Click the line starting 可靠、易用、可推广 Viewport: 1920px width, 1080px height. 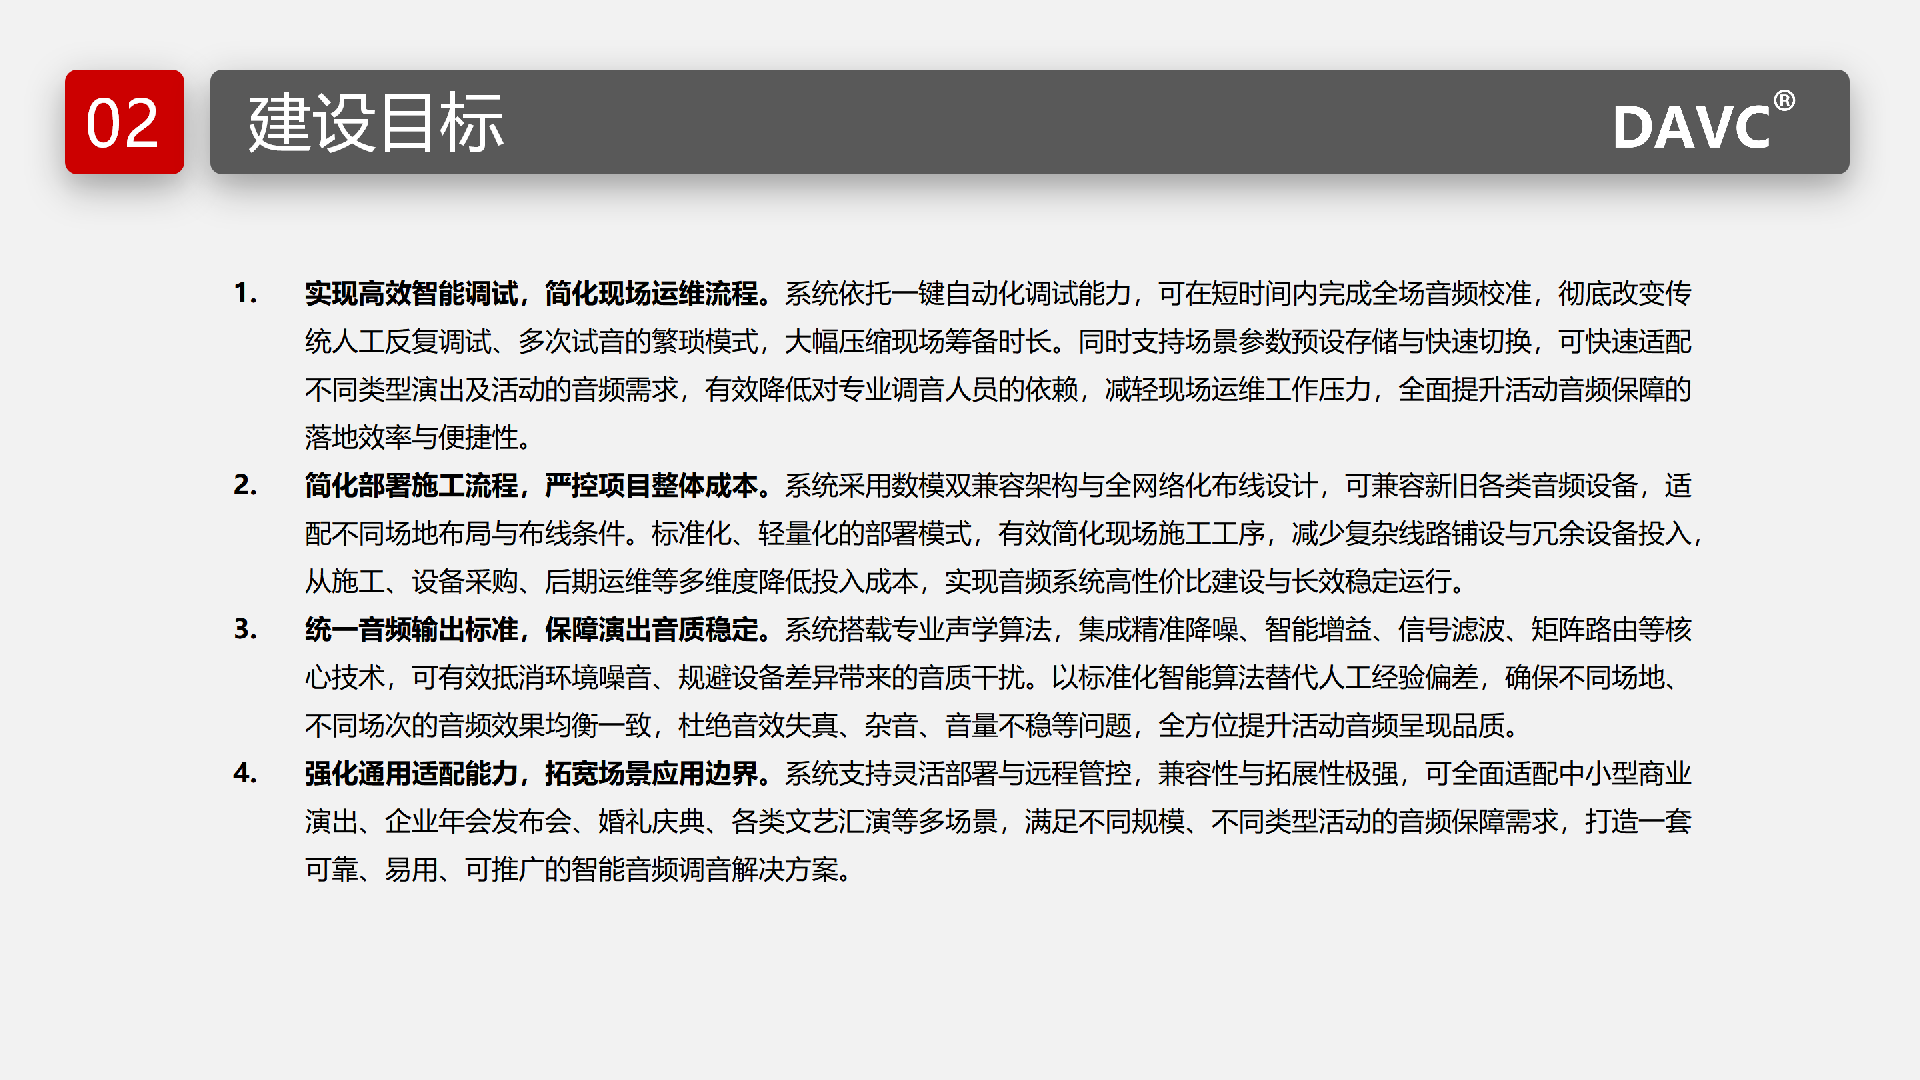coord(579,869)
